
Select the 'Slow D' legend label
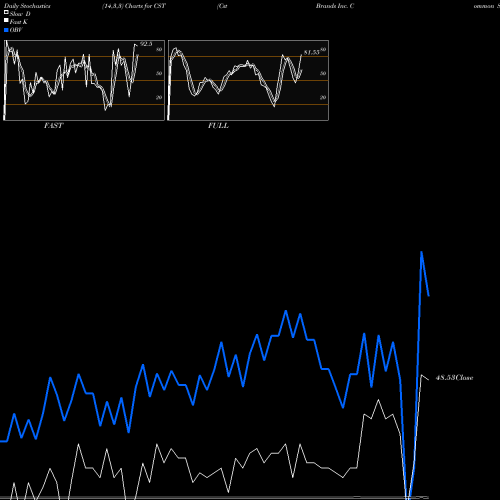20,14
